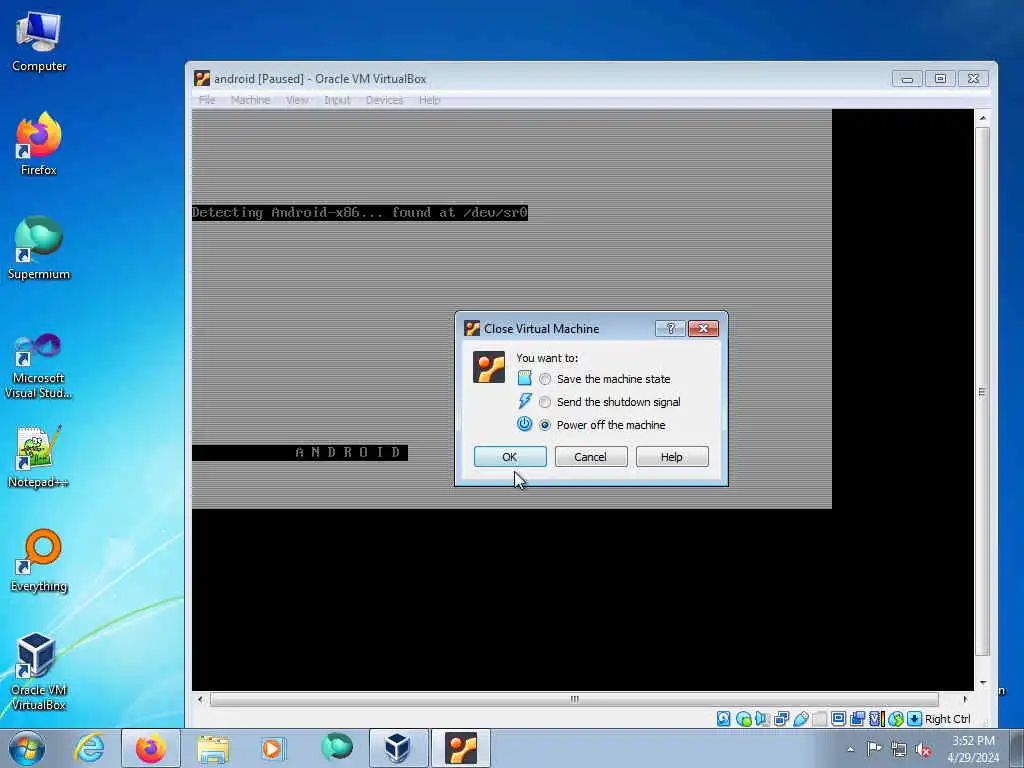Click the horizontal scrollbar left arrow
The width and height of the screenshot is (1024, 768).
pyautogui.click(x=200, y=699)
